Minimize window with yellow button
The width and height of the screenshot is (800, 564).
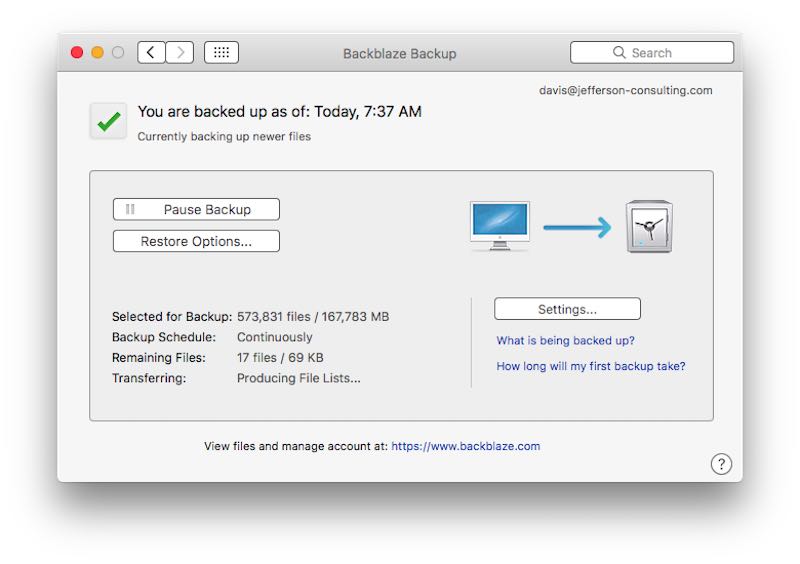point(97,53)
